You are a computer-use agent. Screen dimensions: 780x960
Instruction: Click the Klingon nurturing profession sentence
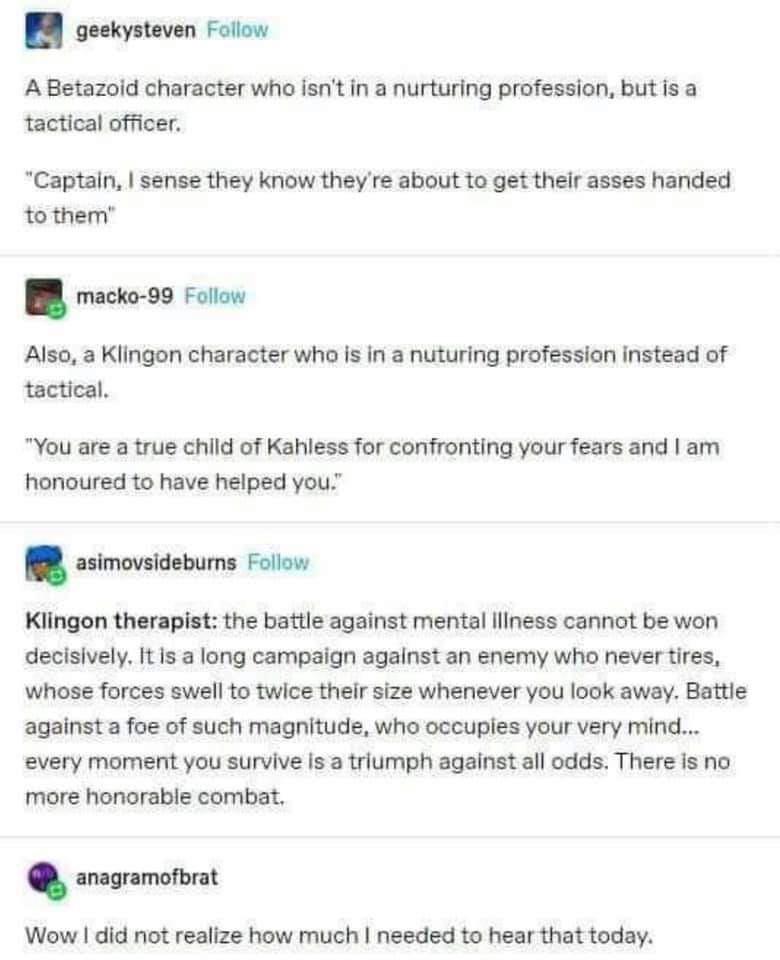376,372
